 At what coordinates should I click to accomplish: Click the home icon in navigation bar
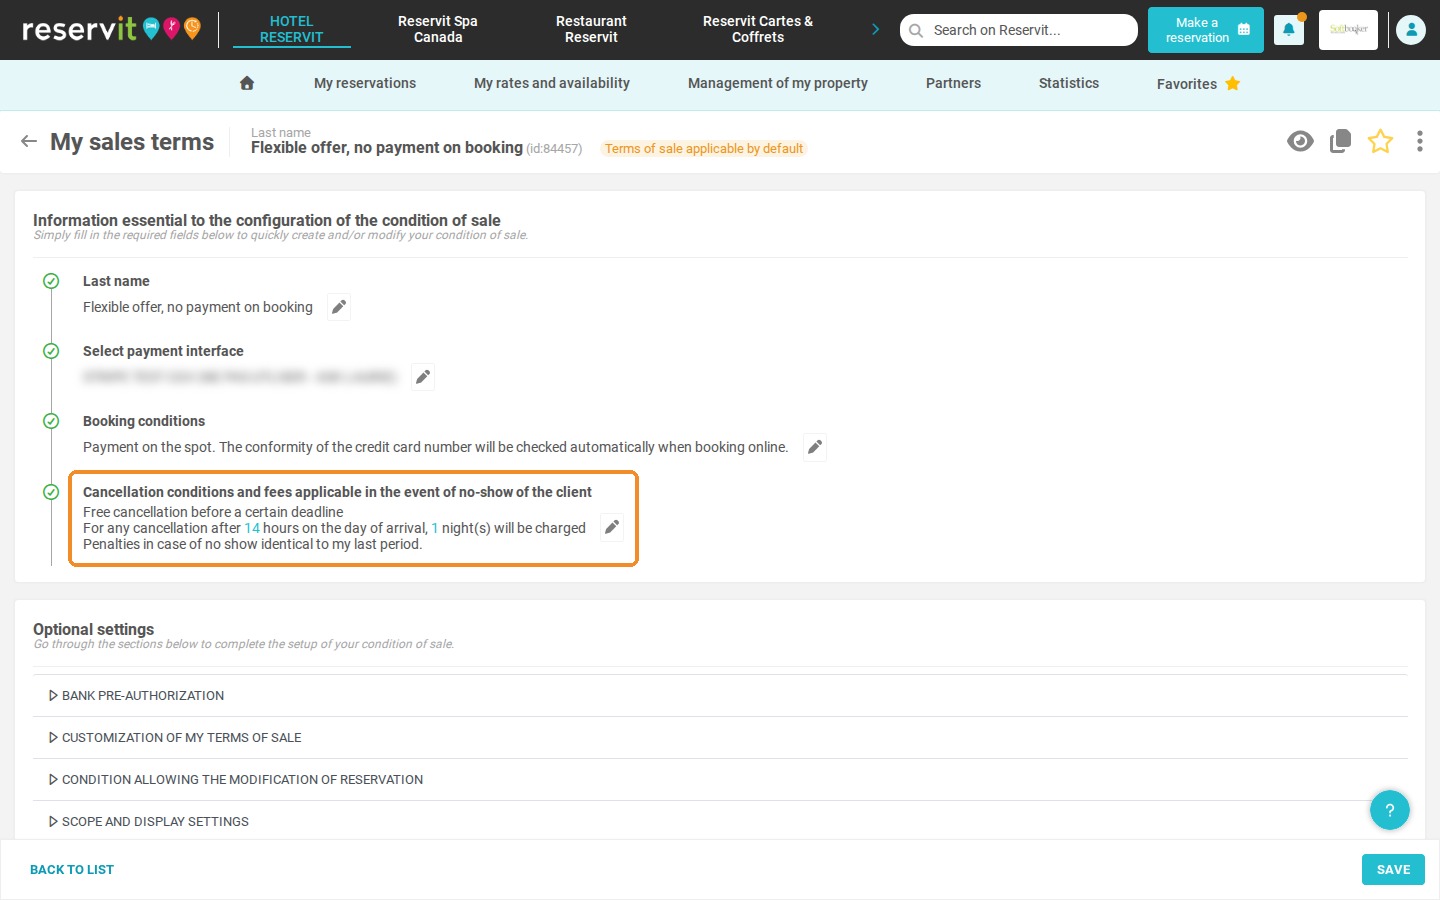(x=247, y=83)
